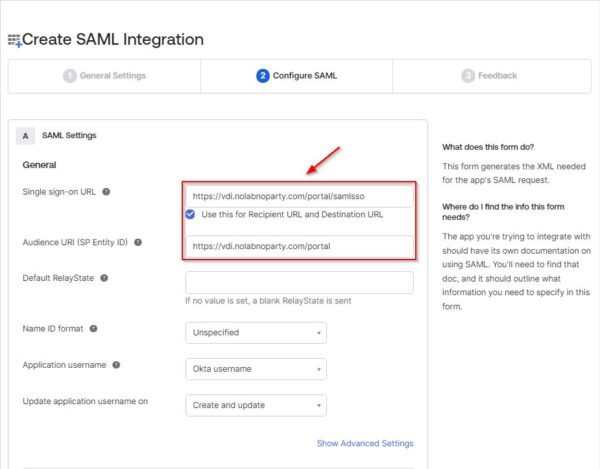The width and height of the screenshot is (600, 469).
Task: Click the Default RelayState input field
Action: point(299,282)
